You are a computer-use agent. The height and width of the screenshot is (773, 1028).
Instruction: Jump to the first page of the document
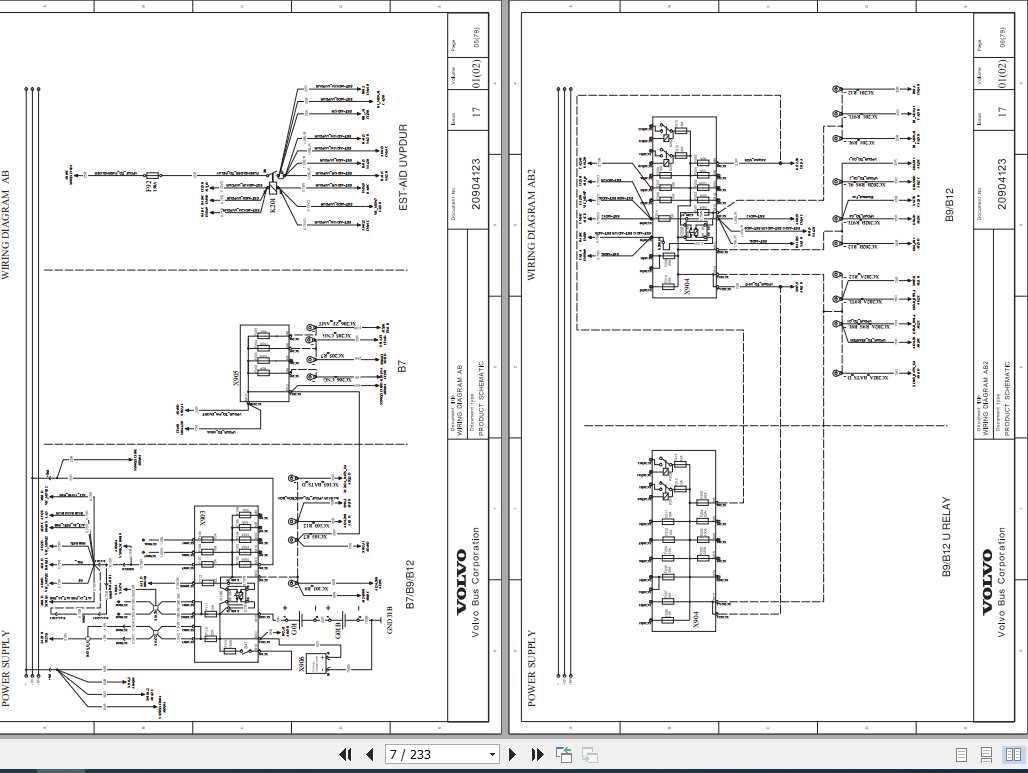[345, 754]
